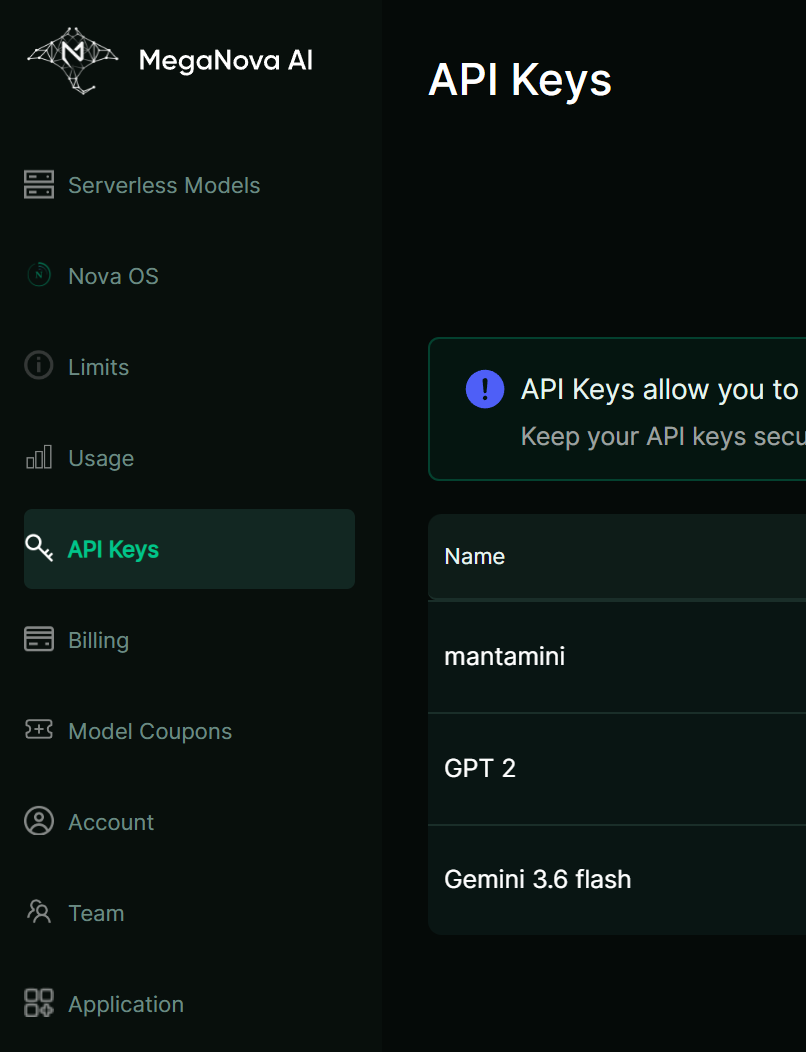This screenshot has height=1052, width=806.
Task: Click the Name column header
Action: click(x=474, y=556)
